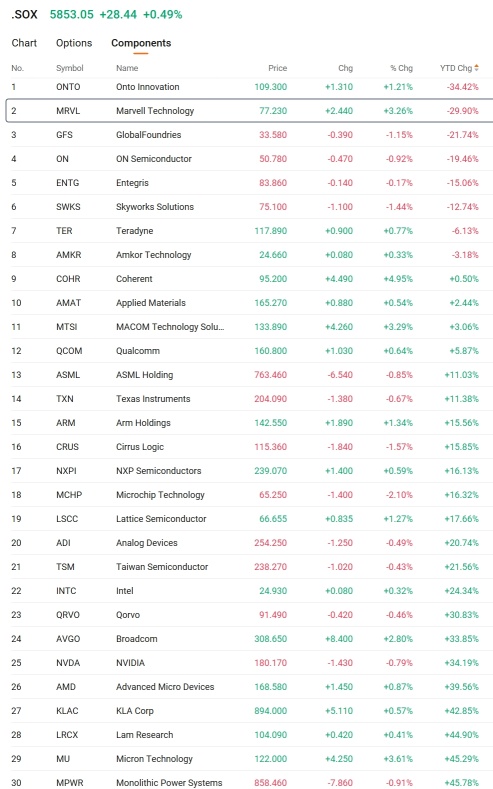Sort by the % Chg column header
This screenshot has height=789, width=493.
(401, 68)
